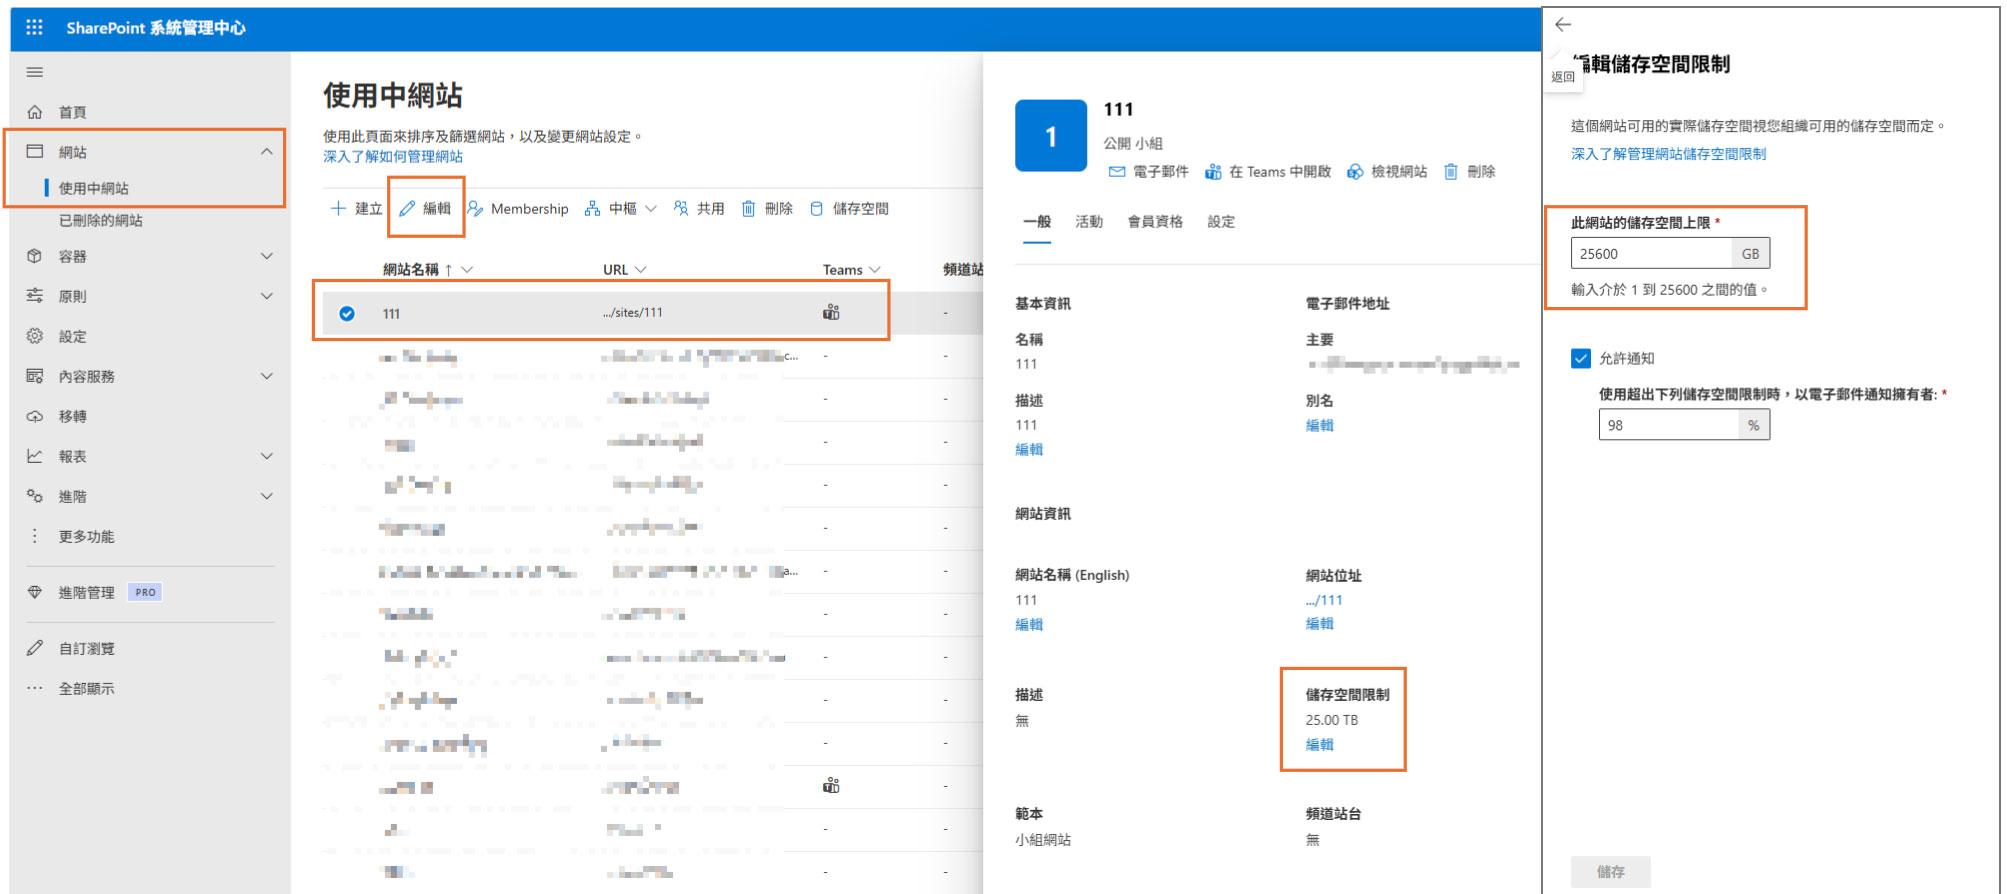Click the blue site logo tile for 111
2007x894 pixels.
(x=1051, y=136)
